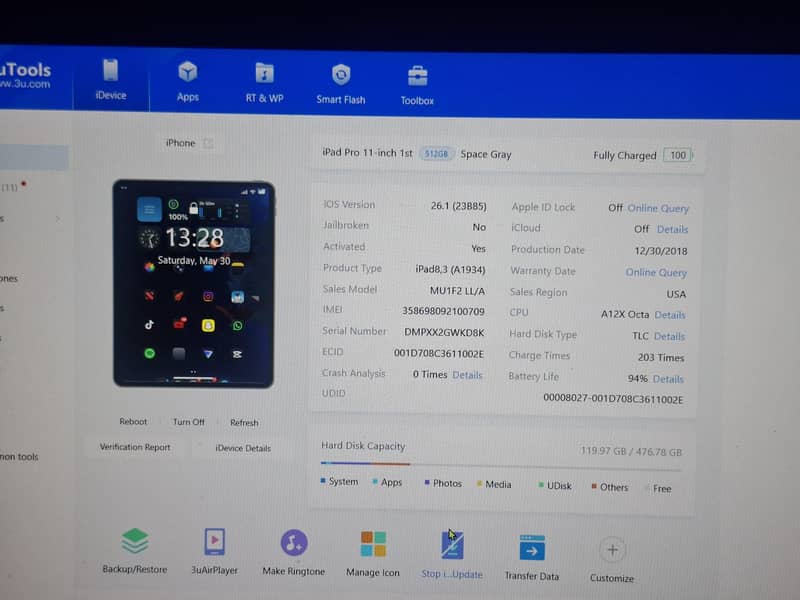Click the Apps legend swatch

pos(375,482)
